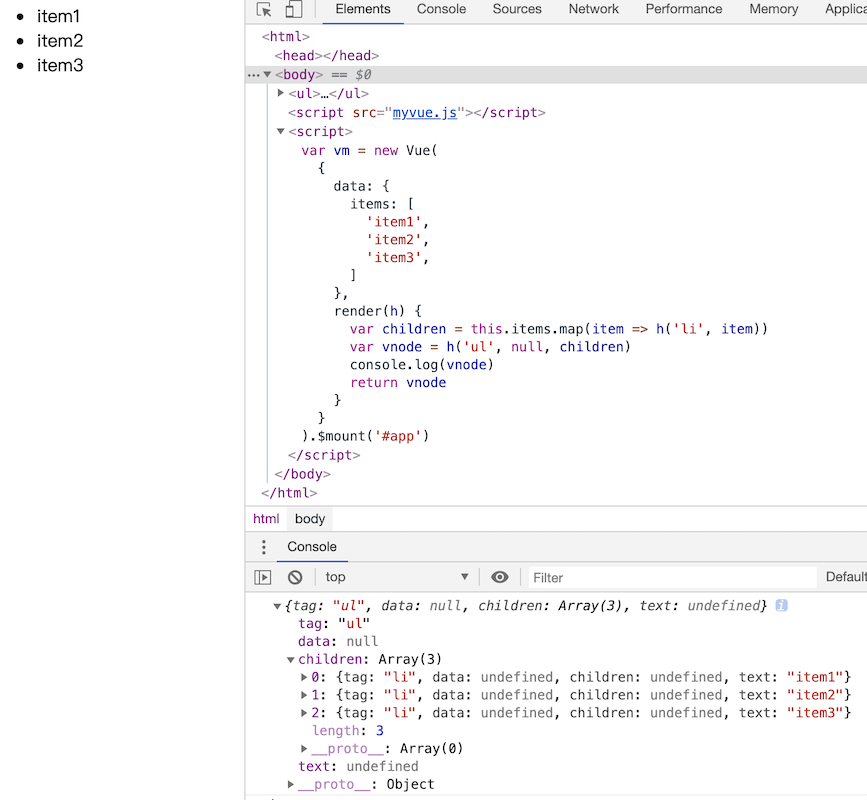Switch to the Elements tab
Screen dimensions: 867x800
(x=363, y=9)
